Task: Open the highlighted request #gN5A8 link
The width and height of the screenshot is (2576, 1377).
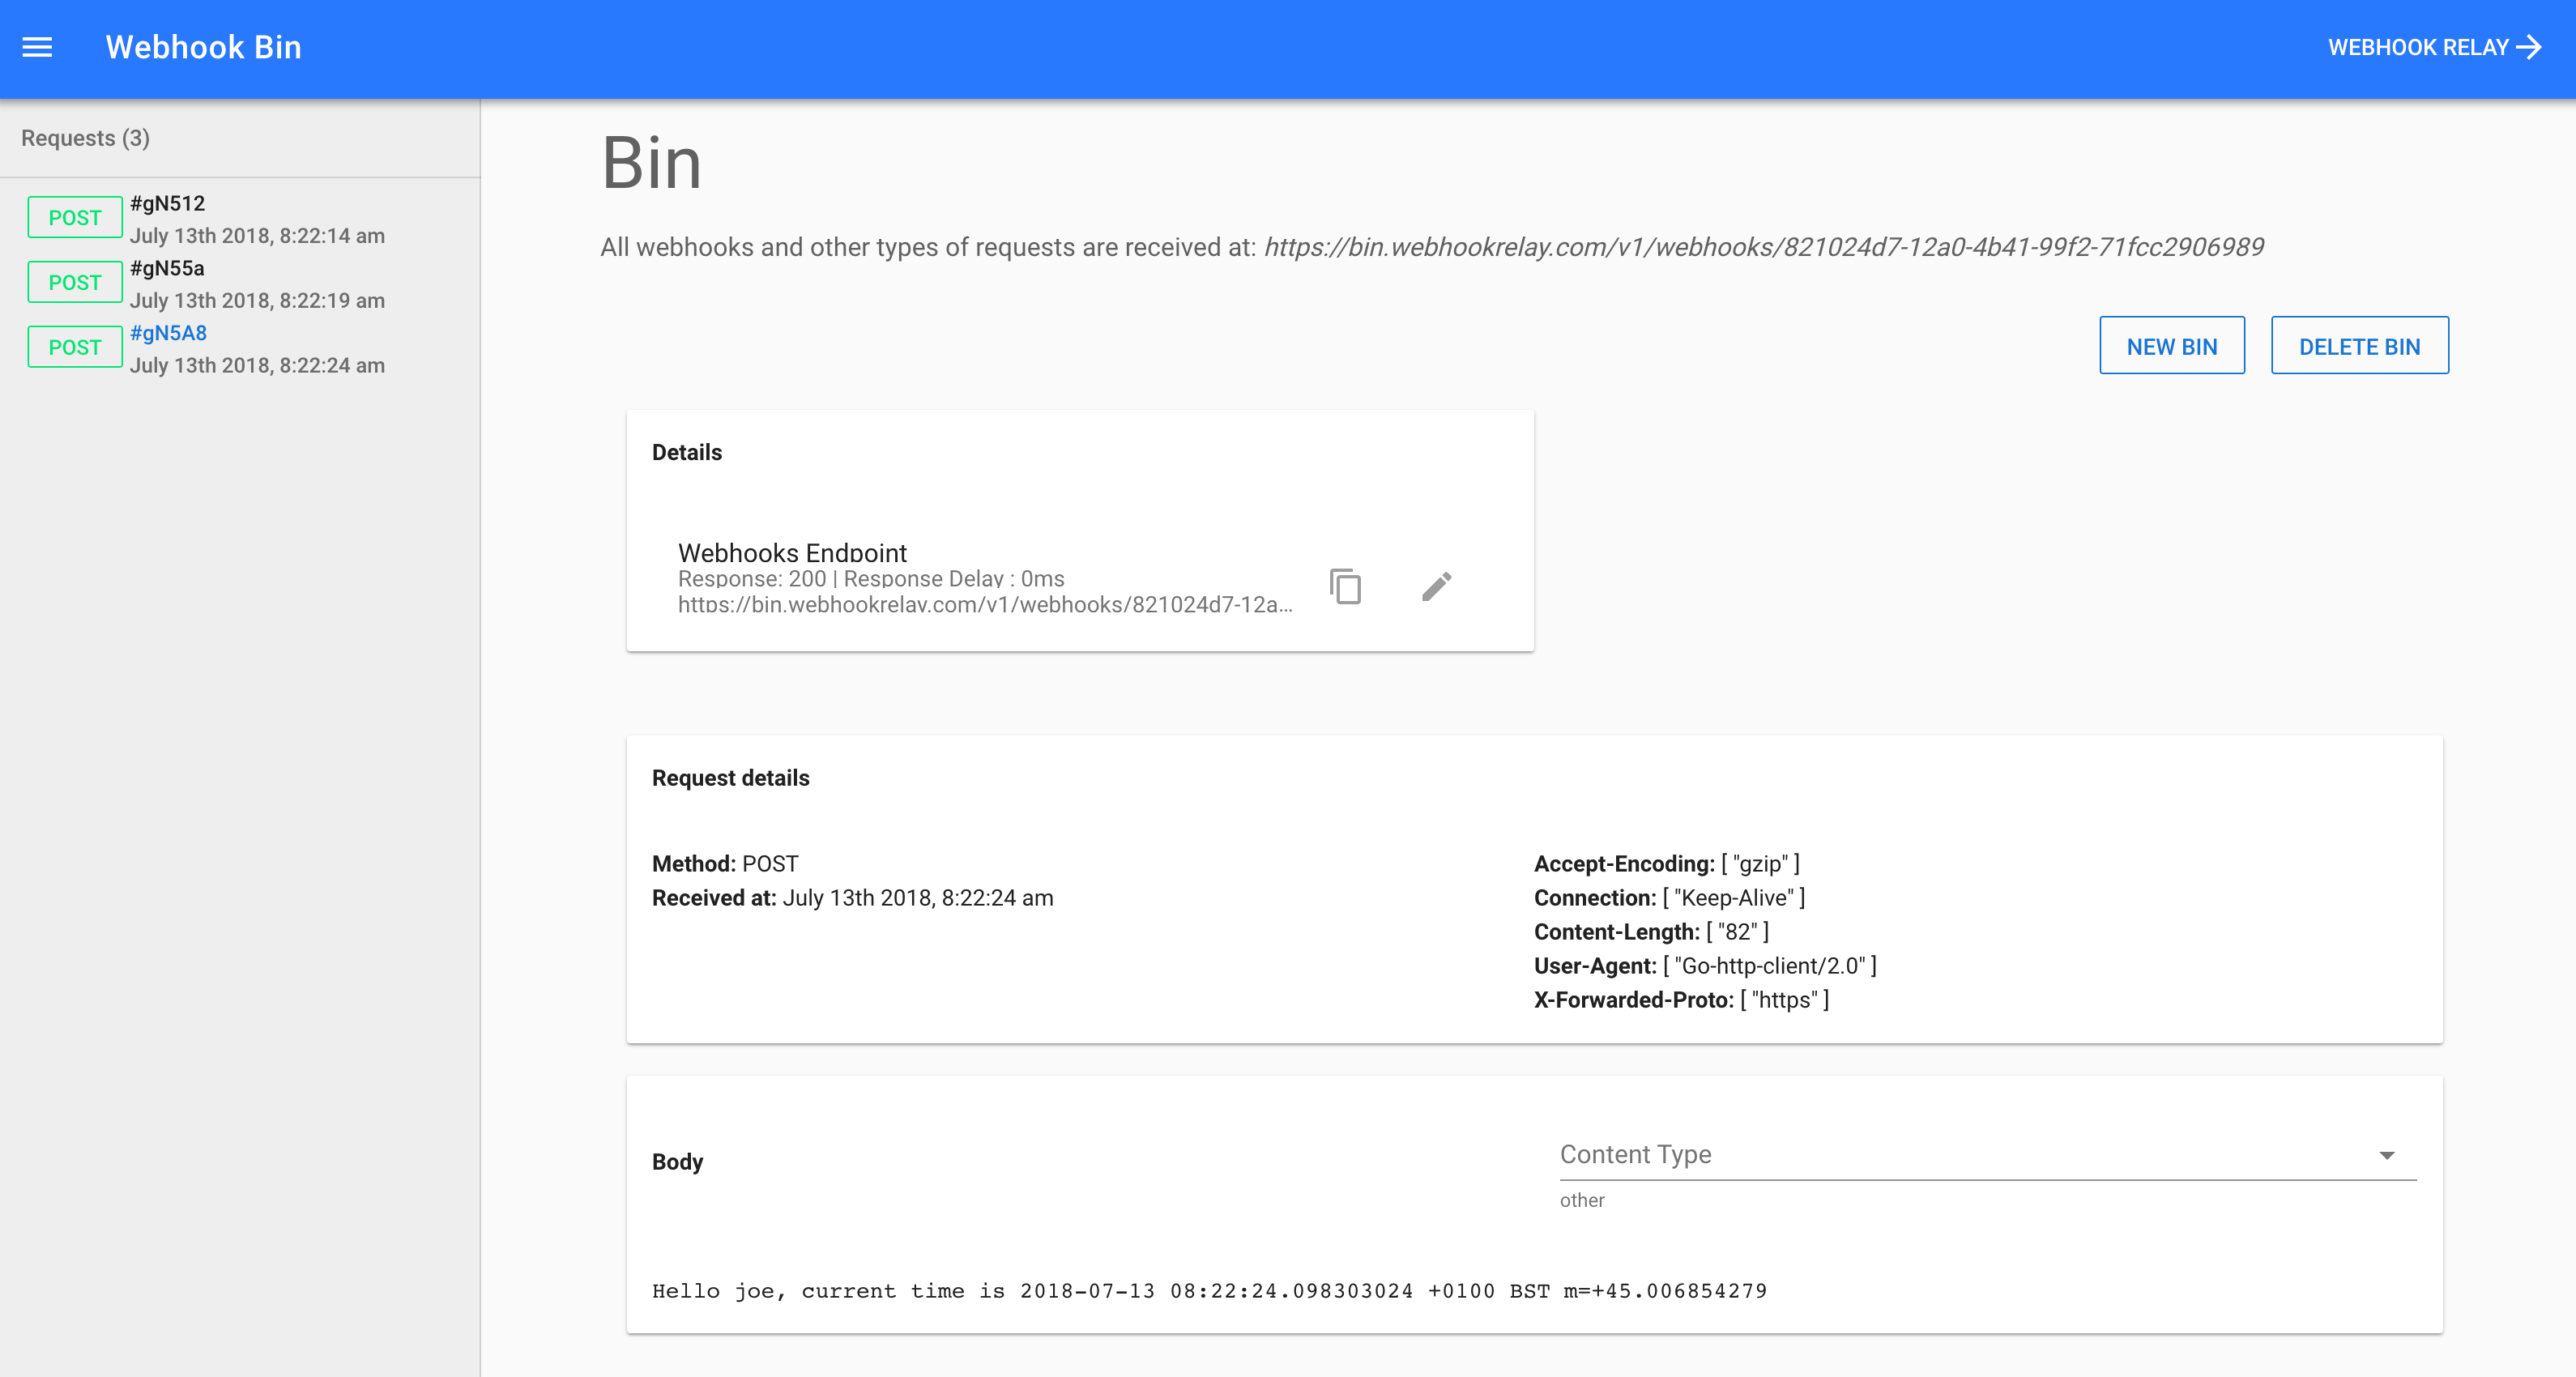Action: (x=168, y=333)
